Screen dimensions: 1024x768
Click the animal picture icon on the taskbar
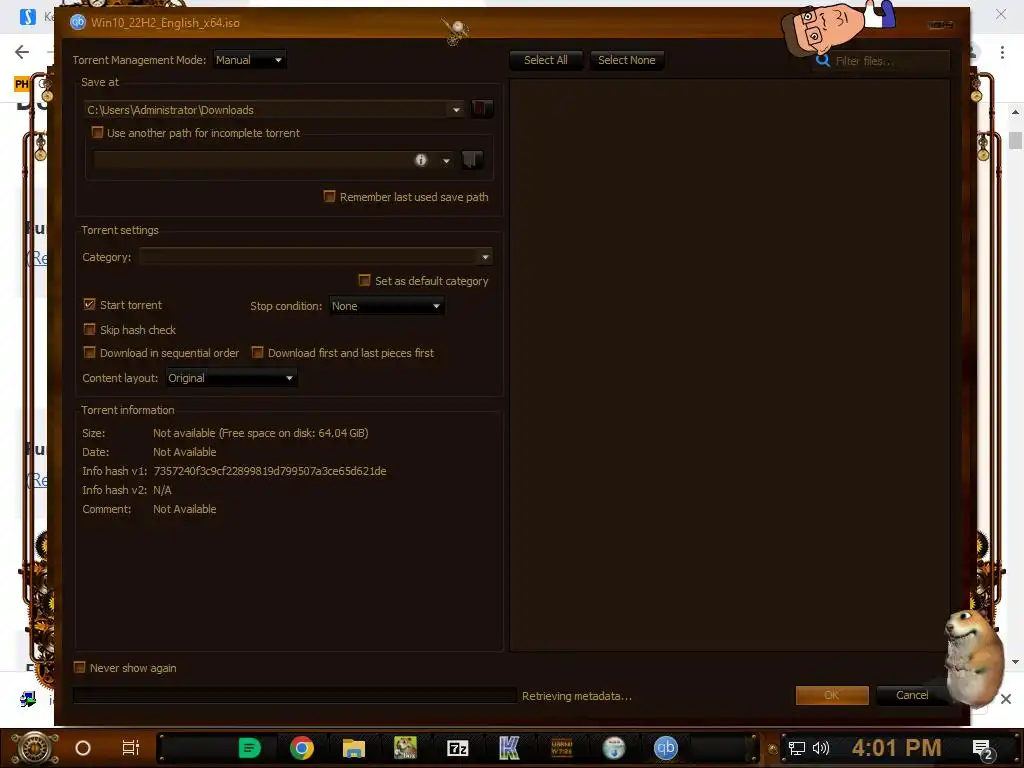click(405, 748)
